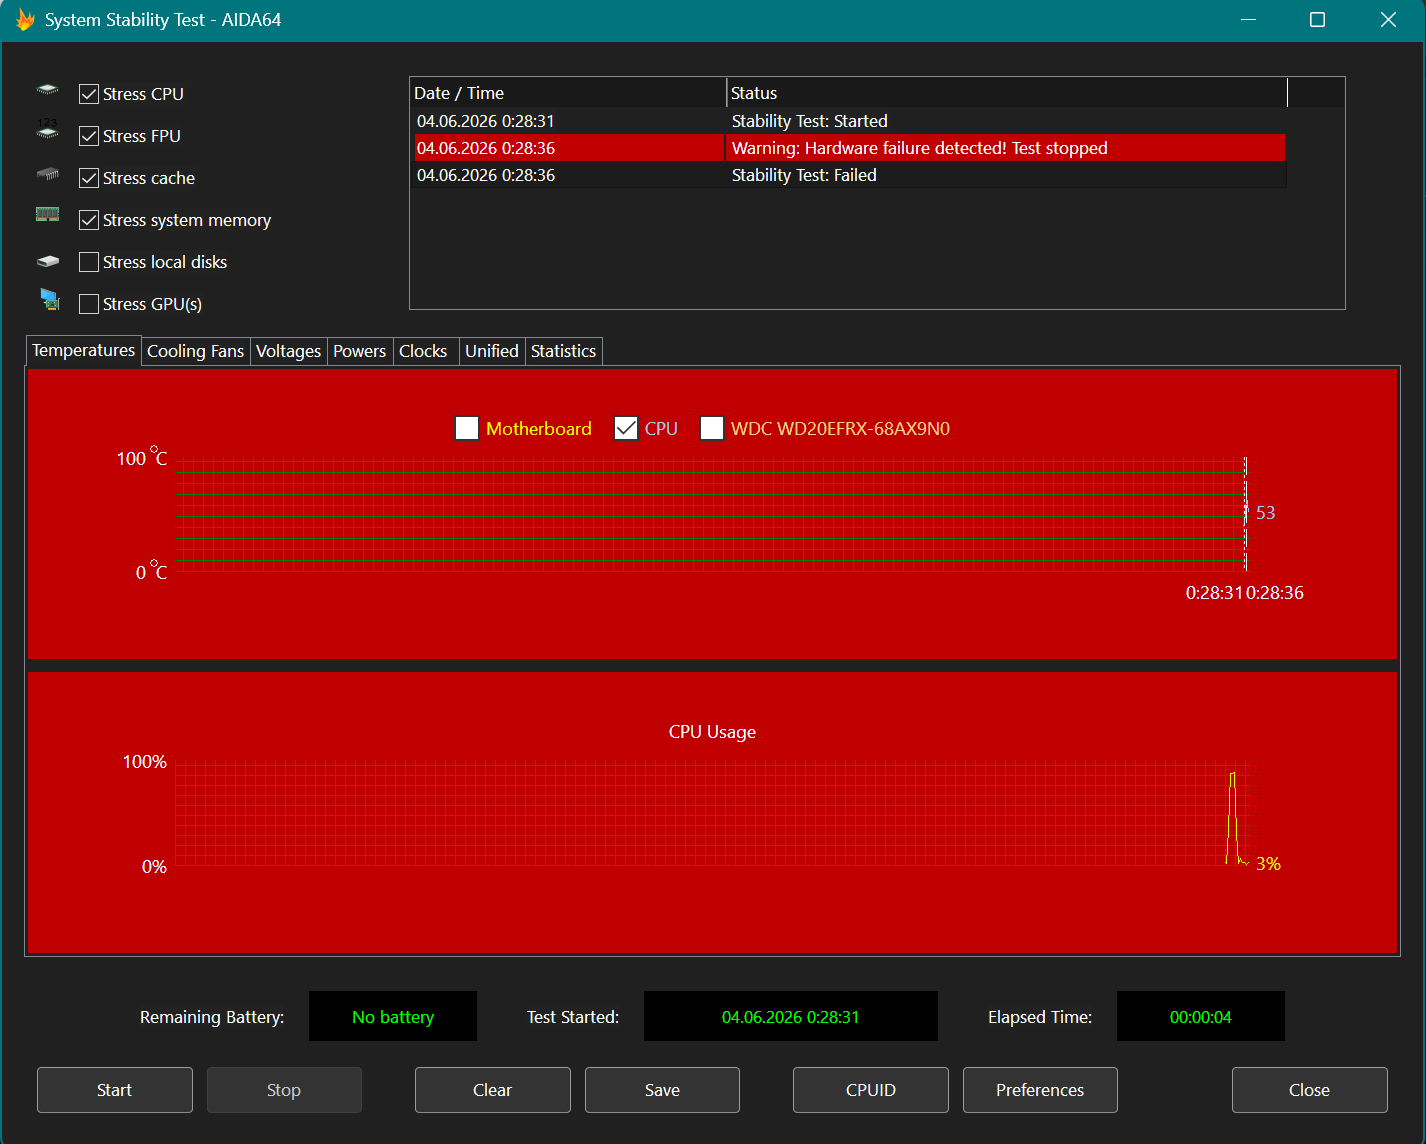1426x1144 pixels.
Task: Click the monitor icon beside Stress GPU(s)
Action: pyautogui.click(x=50, y=299)
